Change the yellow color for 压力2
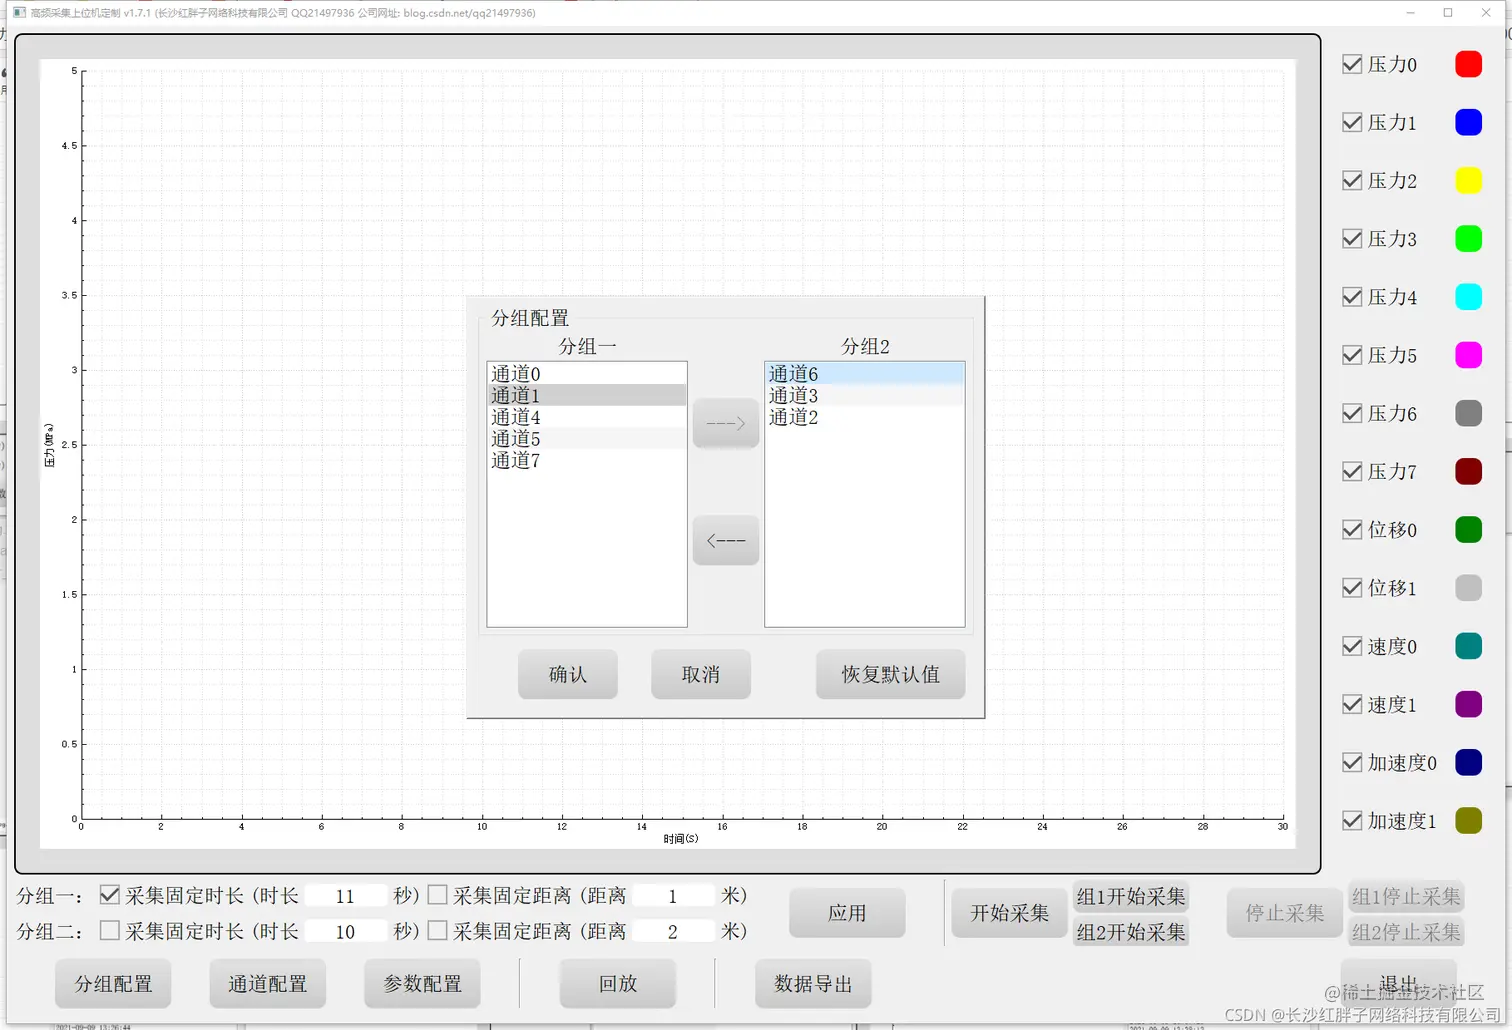Screen dimensions: 1512x1030 [x=1468, y=180]
